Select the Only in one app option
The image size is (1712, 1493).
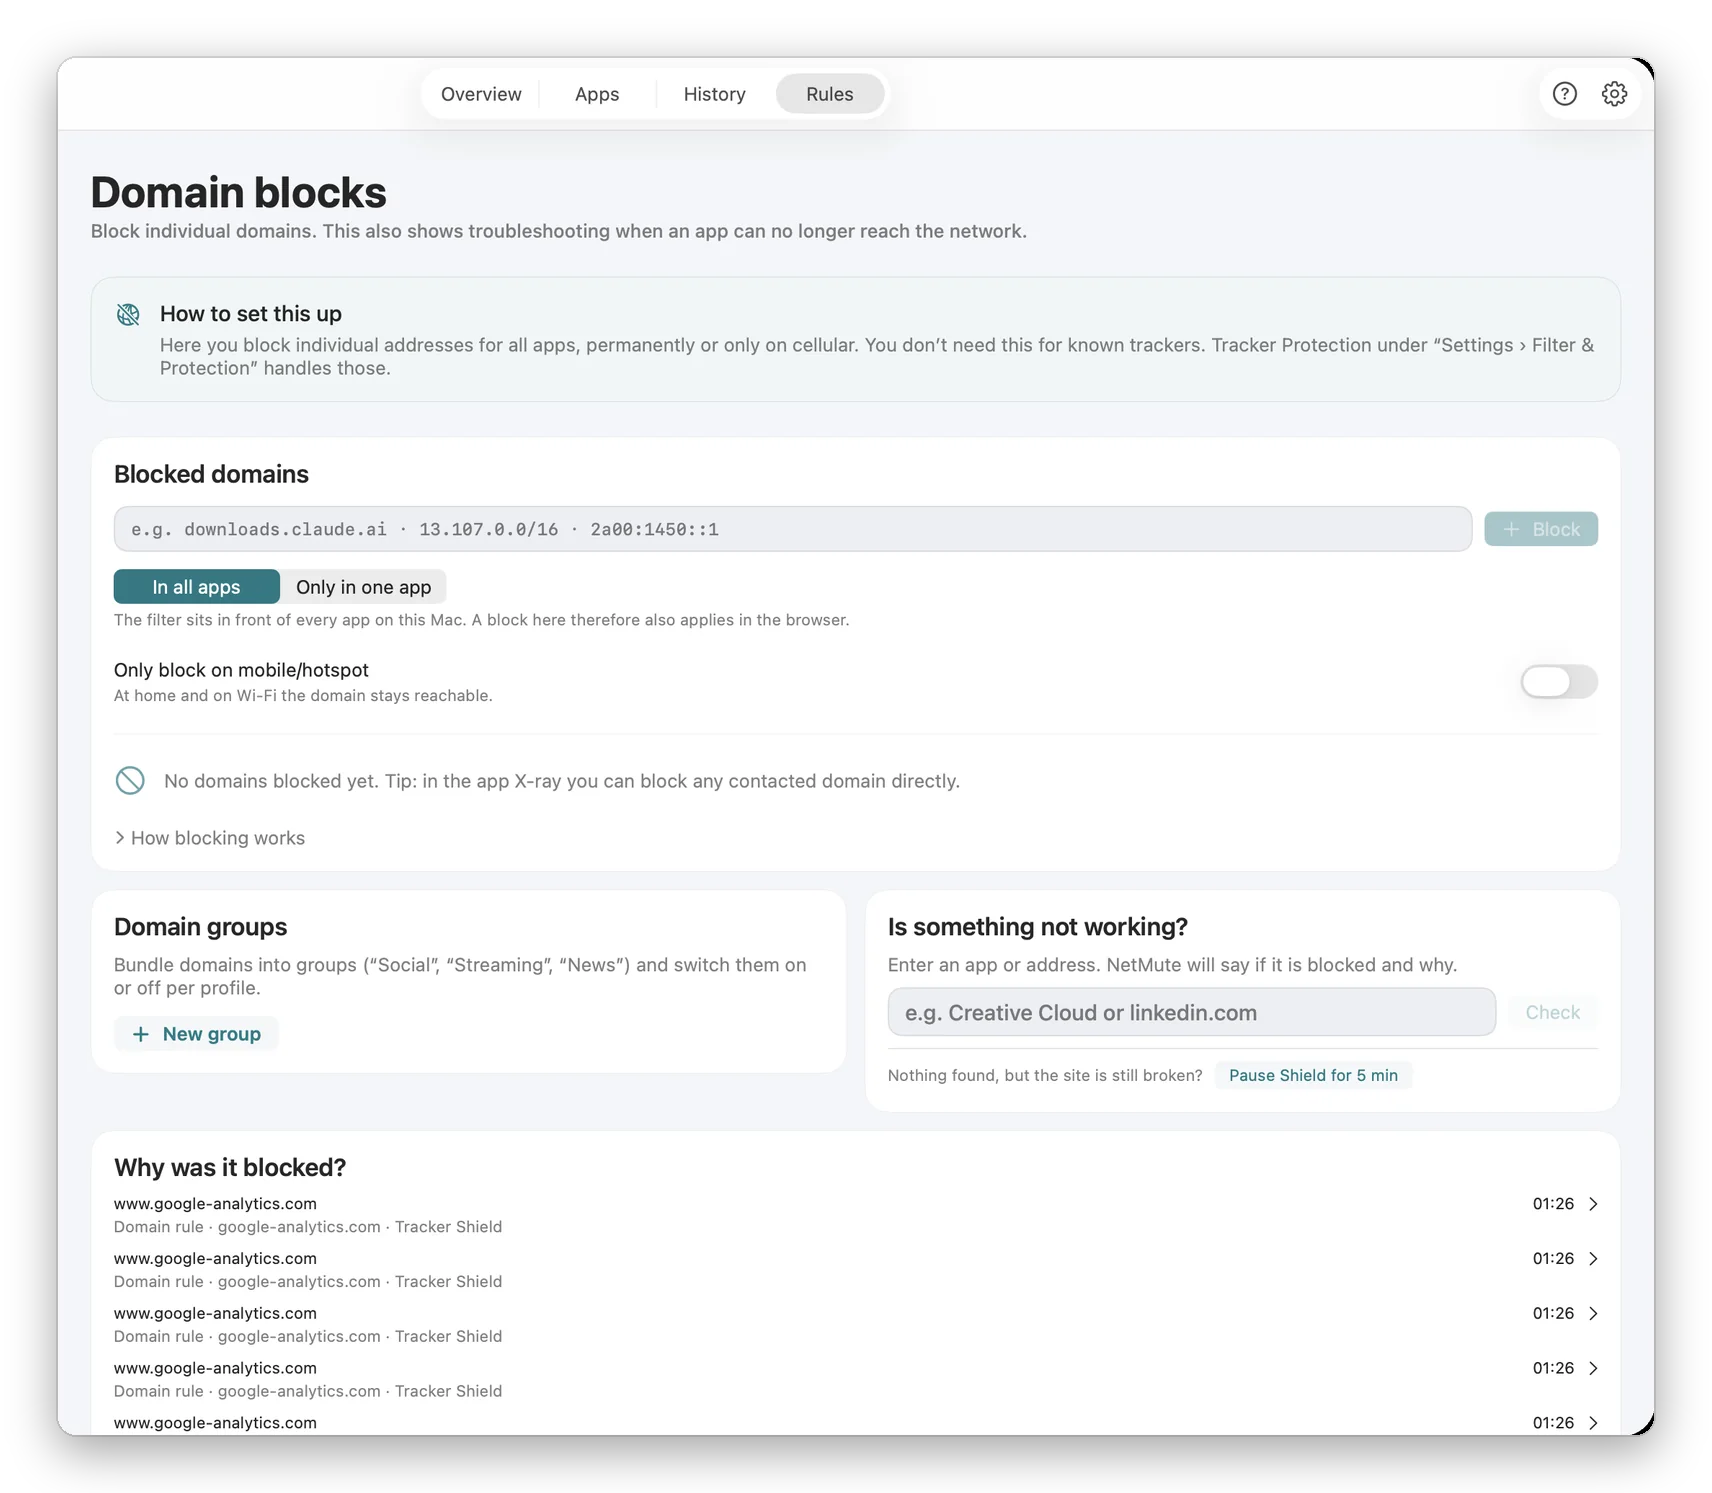click(363, 587)
